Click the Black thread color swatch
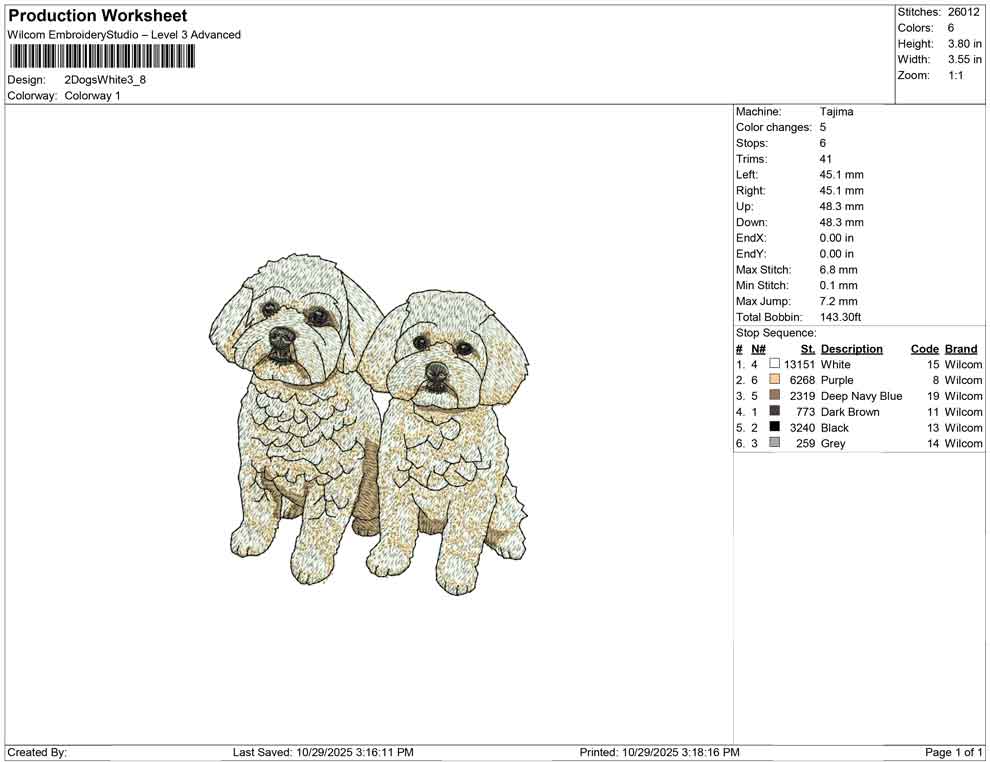Viewport: 990px width, 762px height. click(x=775, y=428)
